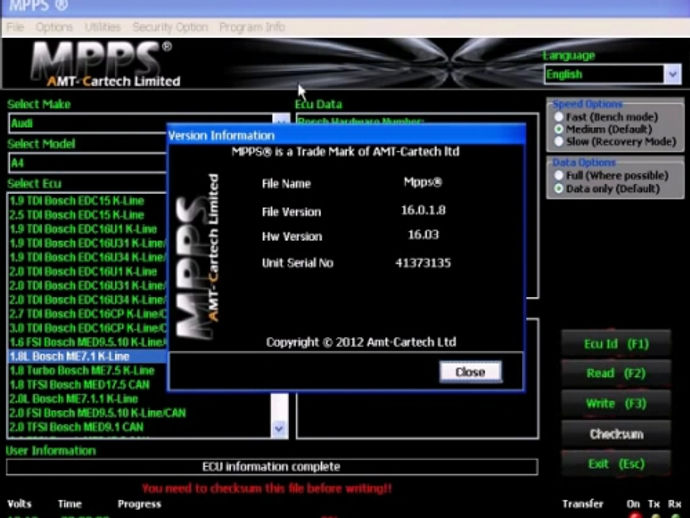Click the ECU list scroll down arrow
This screenshot has width=690, height=518.
[279, 428]
